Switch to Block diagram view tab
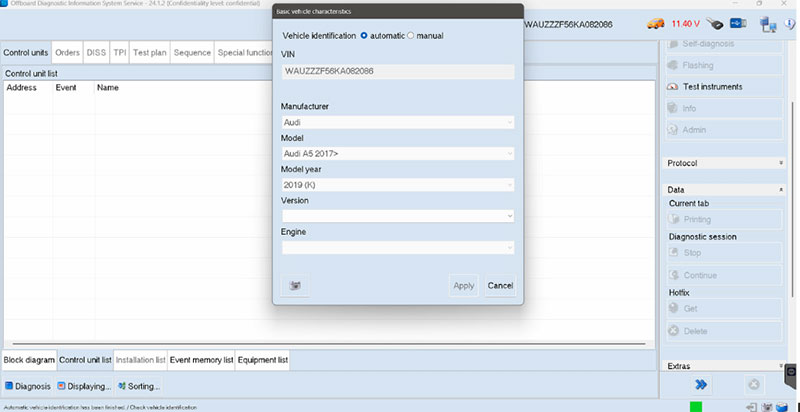800x412 pixels. click(x=29, y=360)
